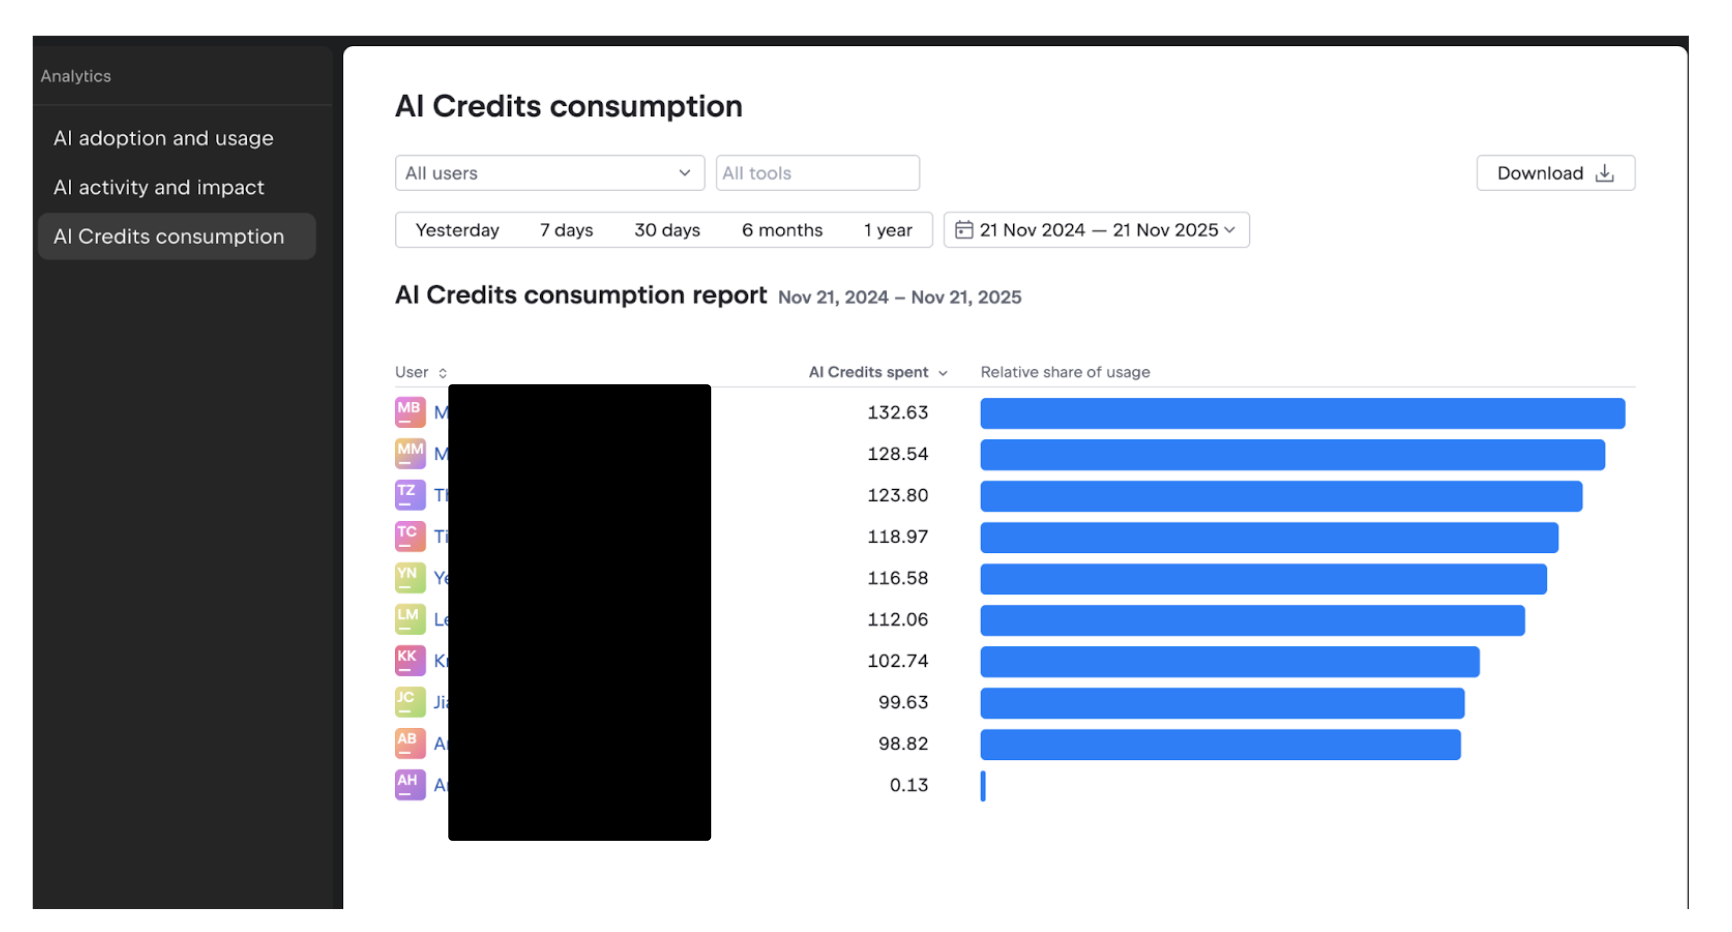Click the top 132.63 usage bar
The width and height of the screenshot is (1732, 932).
click(x=1302, y=413)
